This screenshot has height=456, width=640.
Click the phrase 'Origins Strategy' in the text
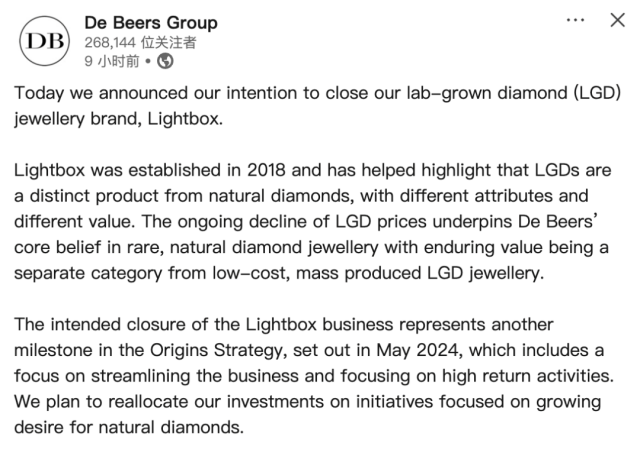tap(218, 351)
